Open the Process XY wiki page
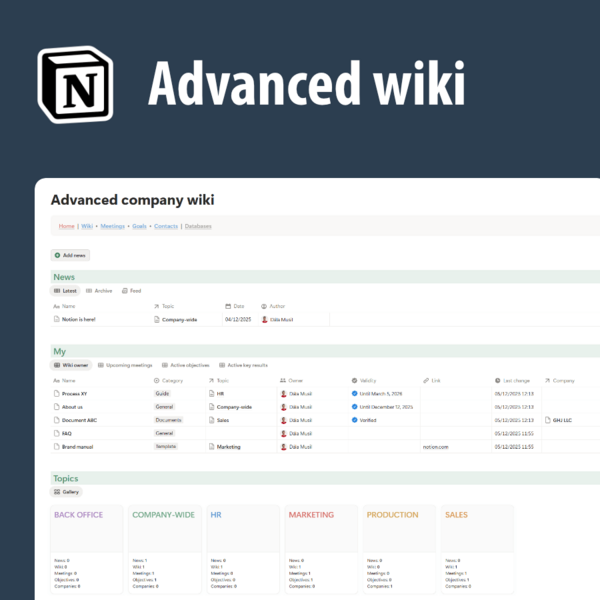 click(x=74, y=394)
